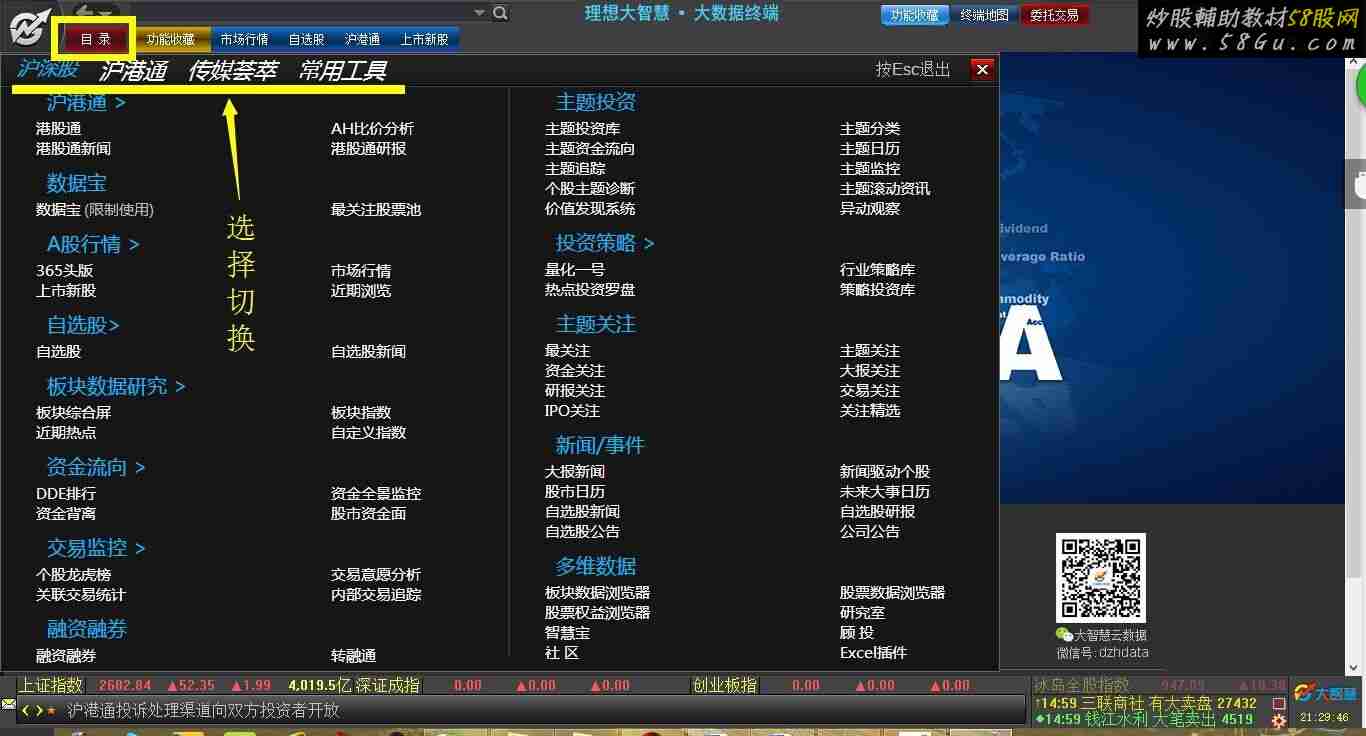Switch to the 常用工具 directory tab
This screenshot has height=736, width=1366.
point(342,71)
